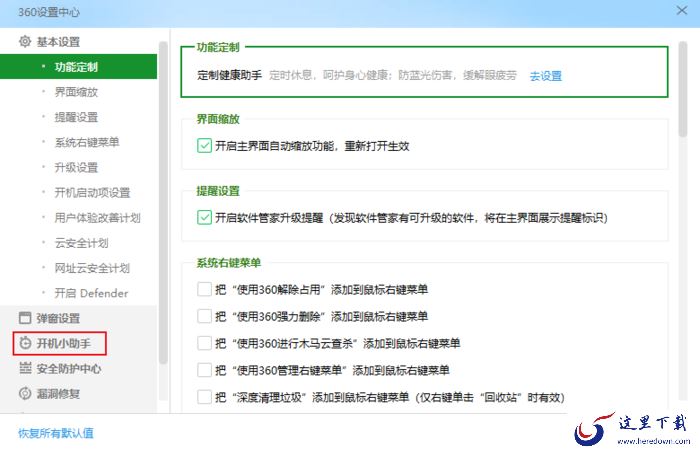Select 开机启动项设置 in the sidebar
700x449 pixels.
click(x=92, y=192)
